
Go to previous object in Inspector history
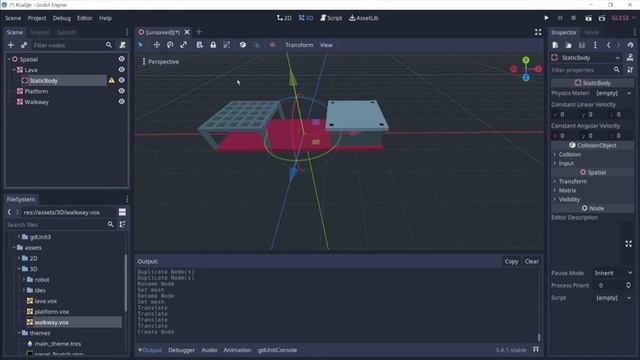coord(609,45)
